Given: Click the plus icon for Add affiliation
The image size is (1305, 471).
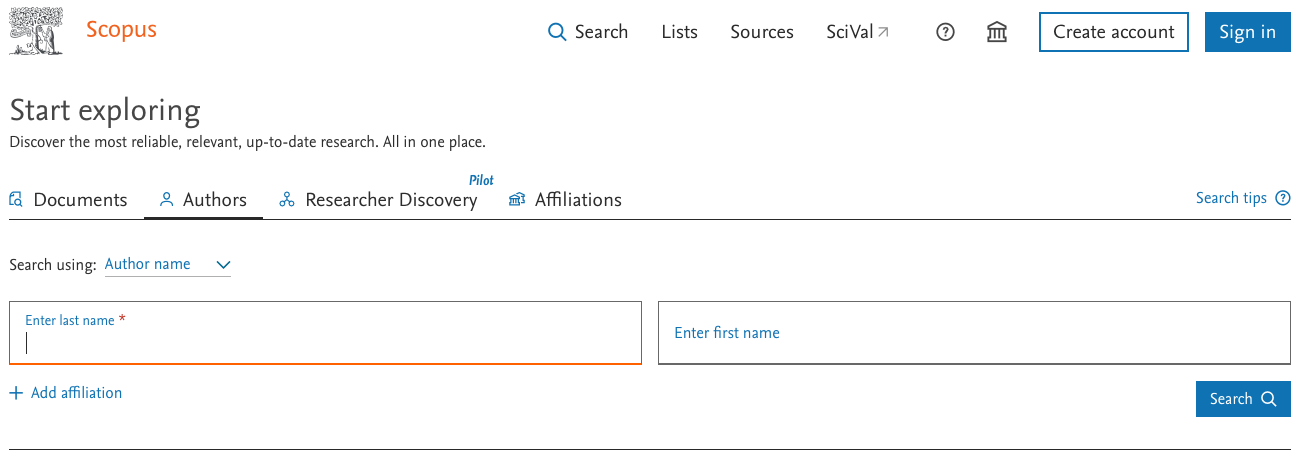Looking at the screenshot, I should [x=16, y=393].
